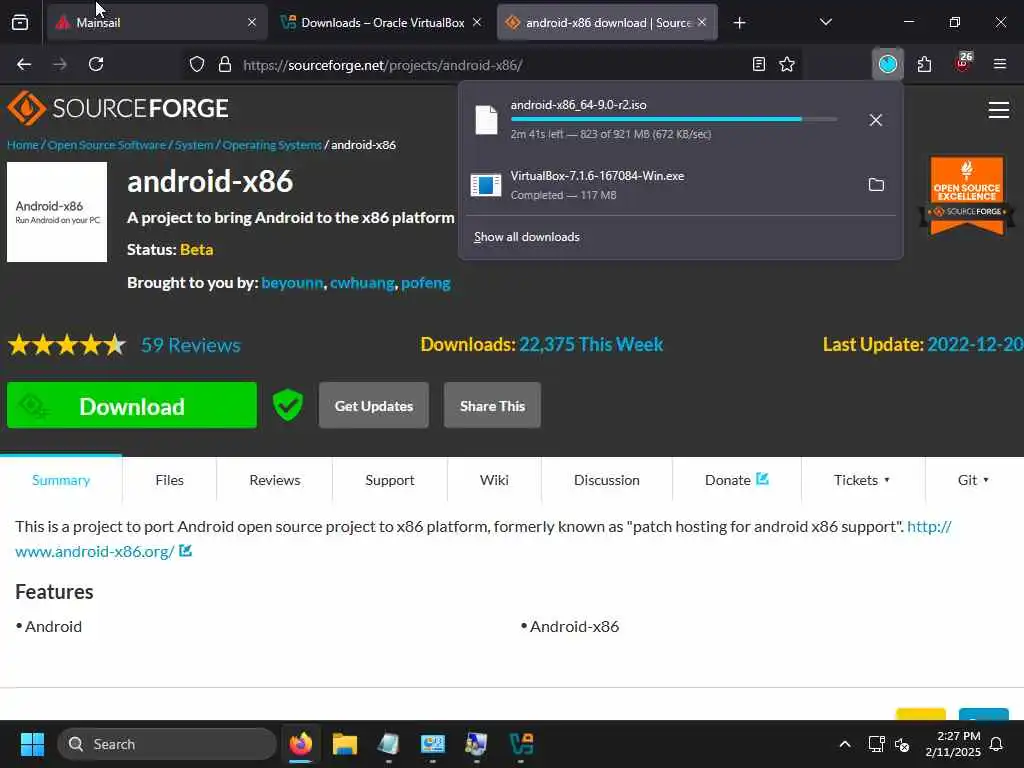Click the 22,375 This Week downloads stat

click(591, 344)
